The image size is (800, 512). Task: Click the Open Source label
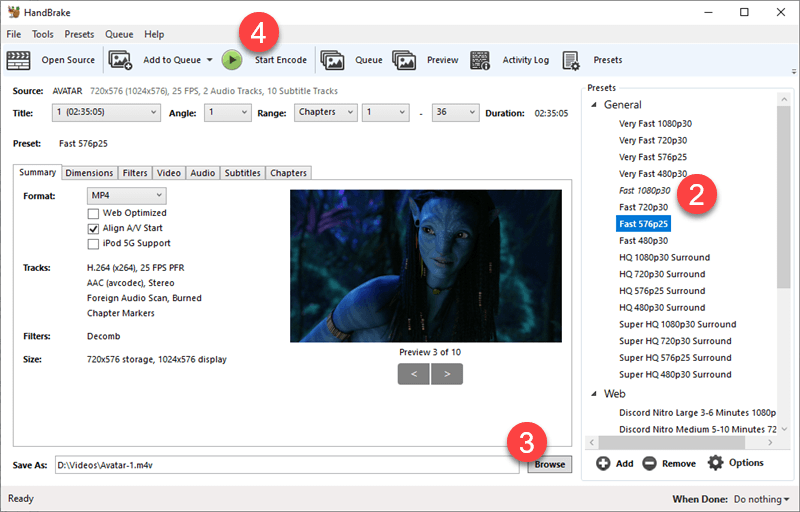68,60
